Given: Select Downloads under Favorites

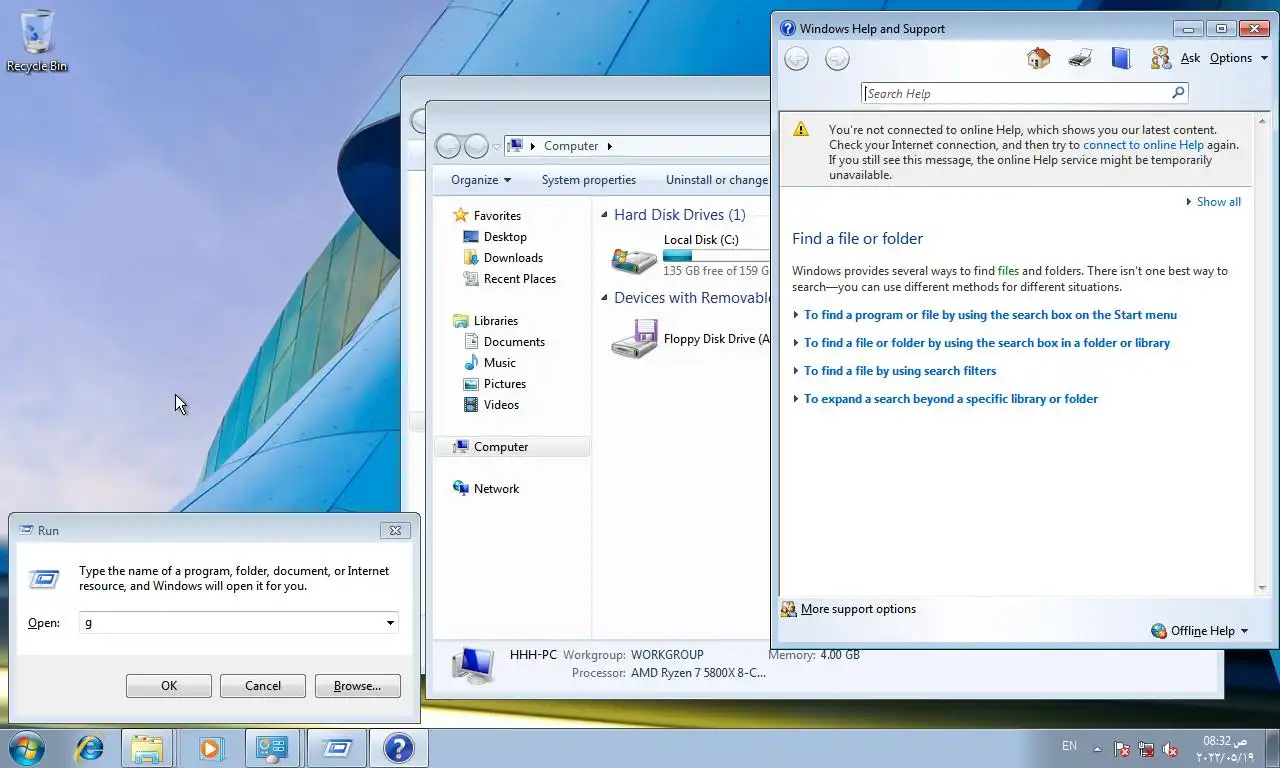Looking at the screenshot, I should (513, 258).
